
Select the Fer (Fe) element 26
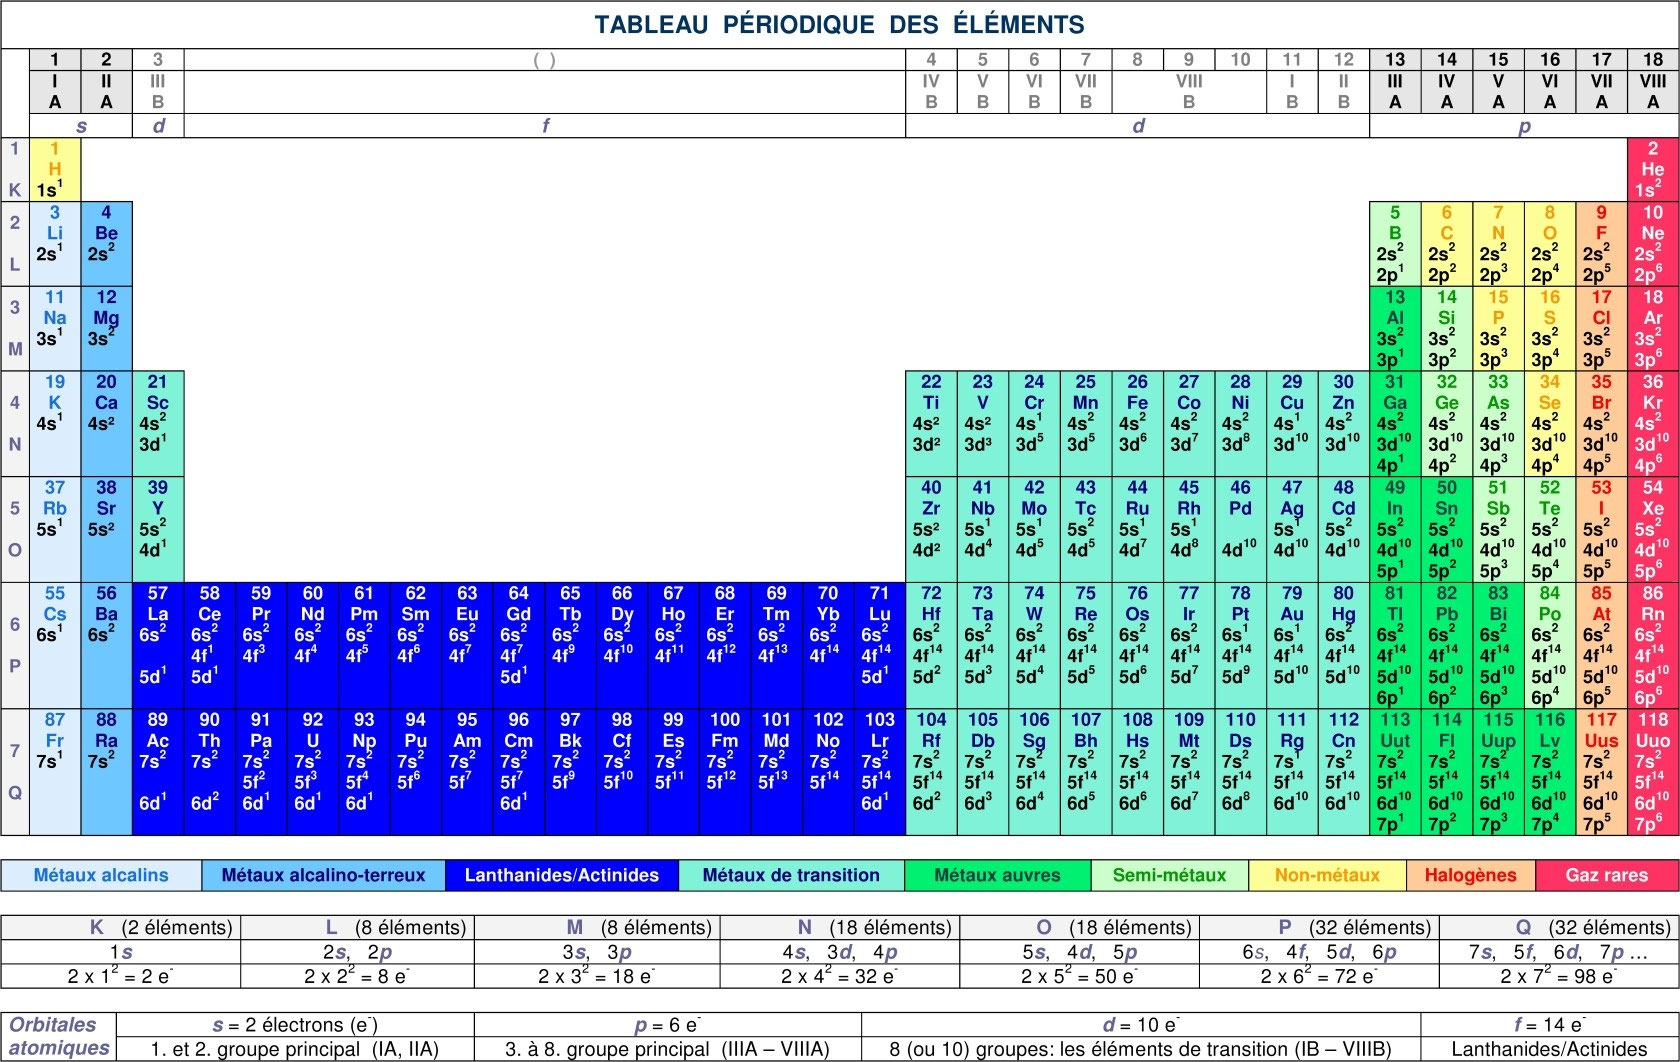(1138, 418)
